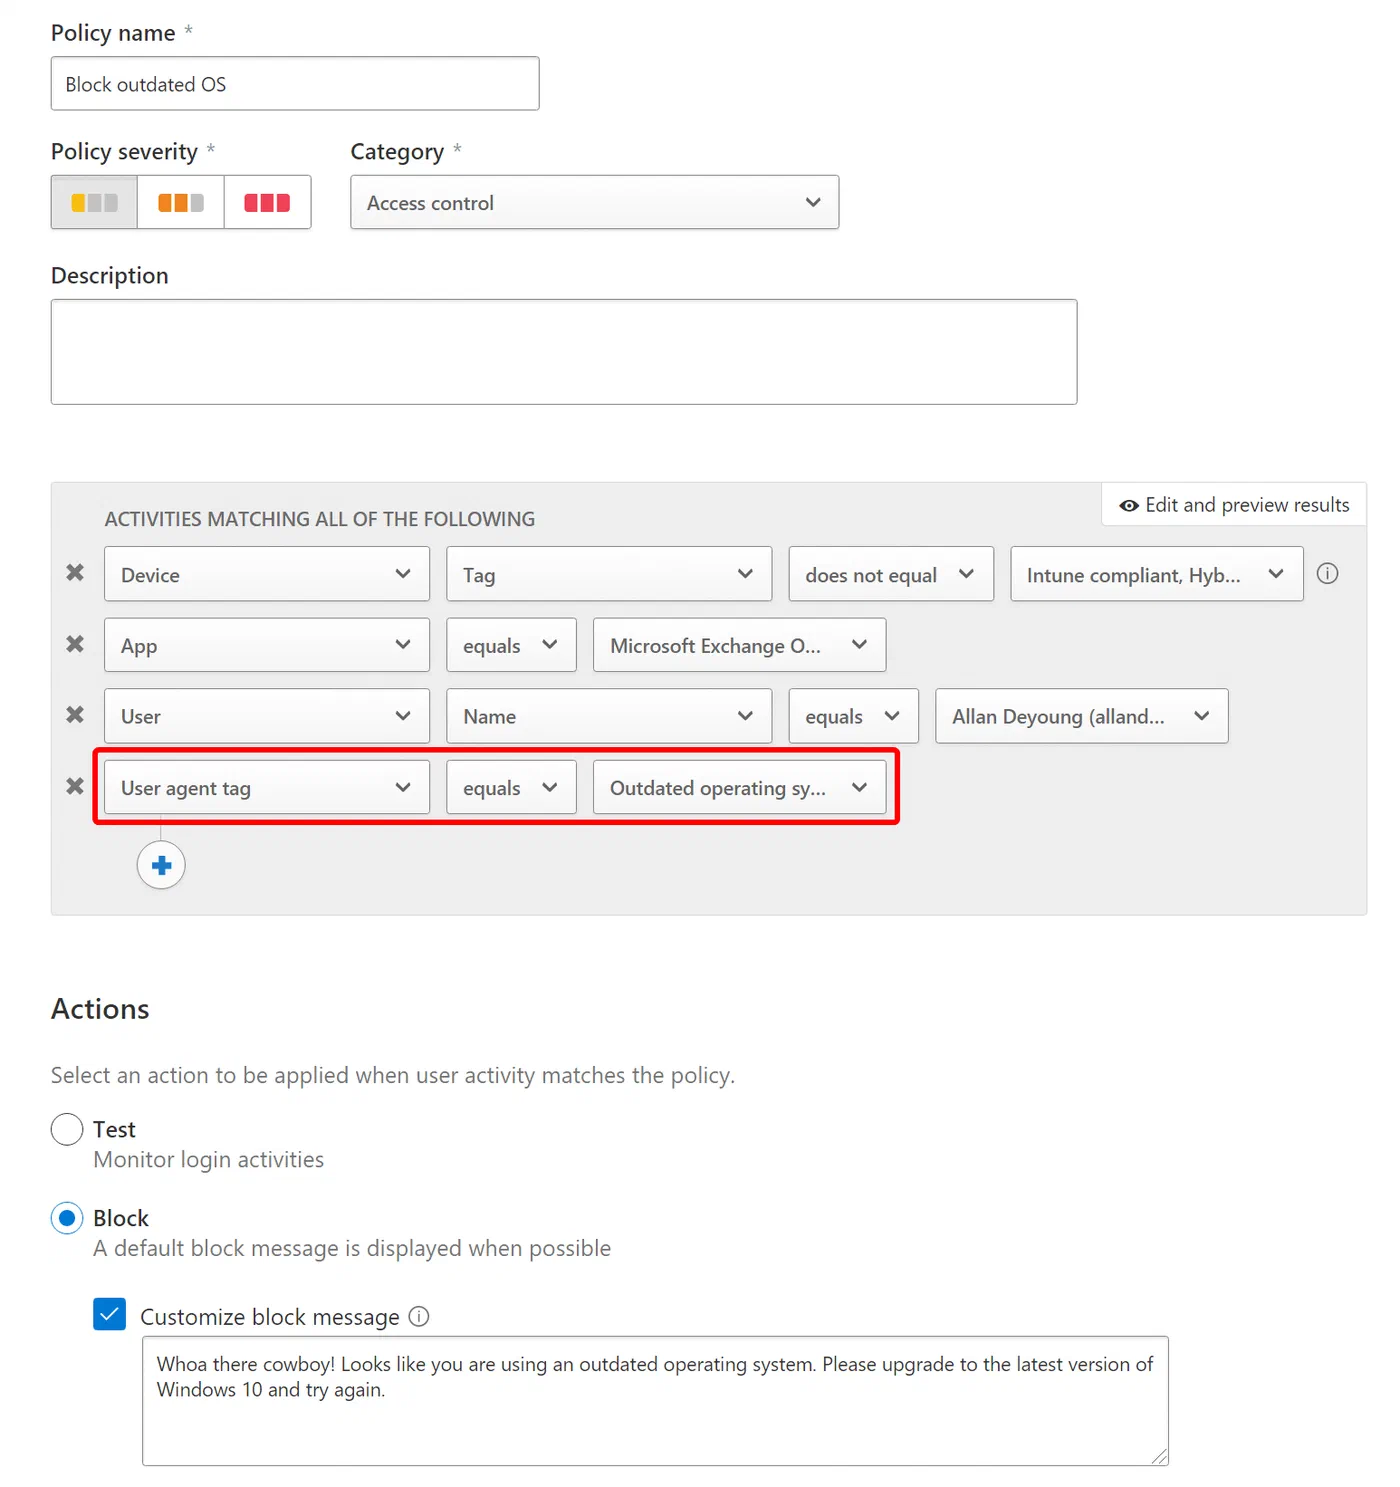This screenshot has height=1487, width=1400.
Task: Open the Tag attribute dropdown
Action: click(x=609, y=574)
